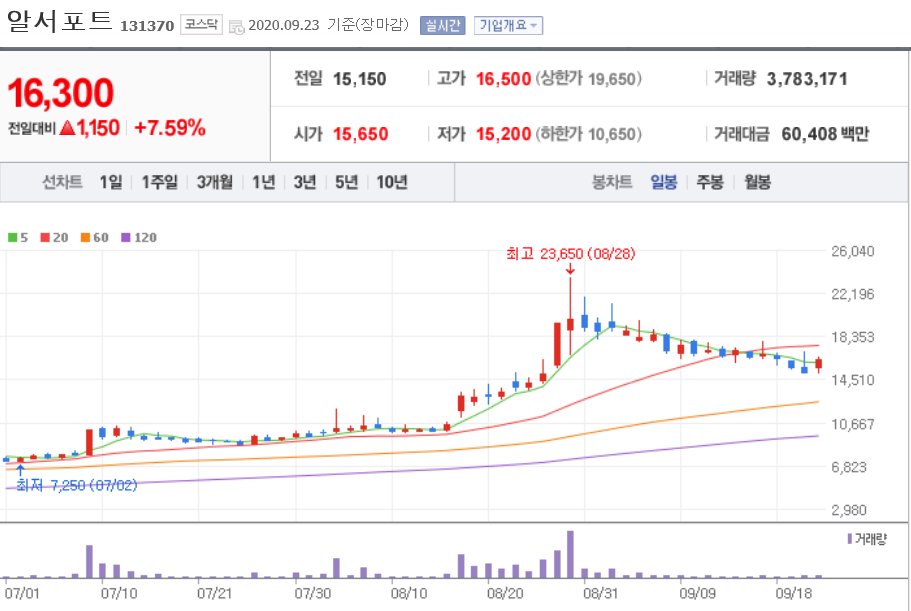
Task: Click the purple 120-day moving average swatch
Action: [125, 238]
